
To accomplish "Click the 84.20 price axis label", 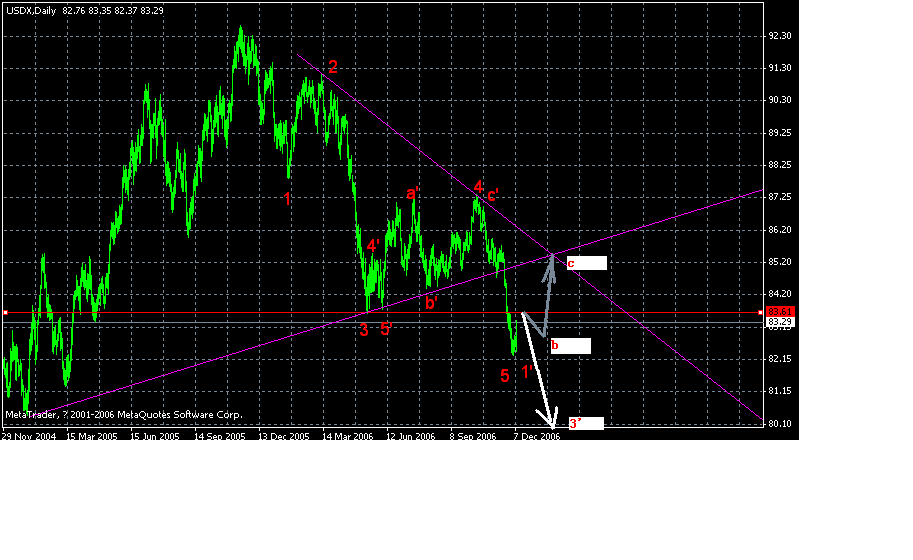I will pyautogui.click(x=780, y=294).
